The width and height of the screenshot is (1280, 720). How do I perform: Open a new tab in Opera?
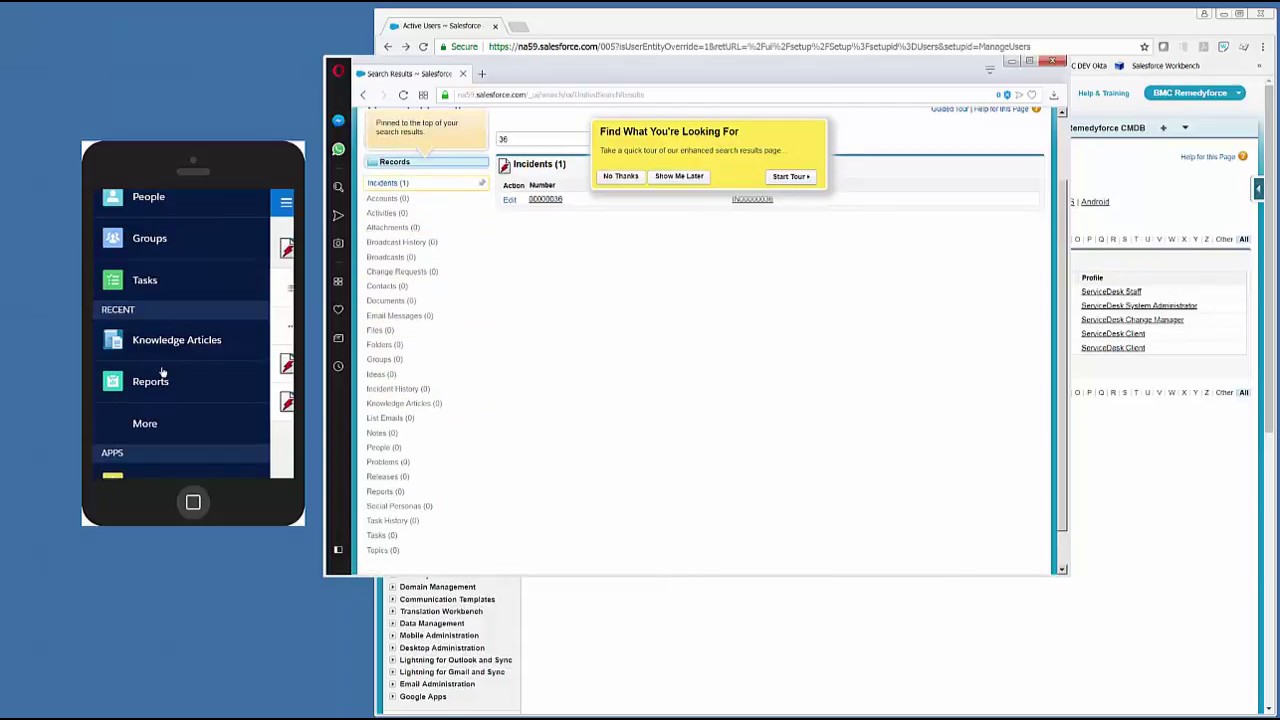click(482, 73)
